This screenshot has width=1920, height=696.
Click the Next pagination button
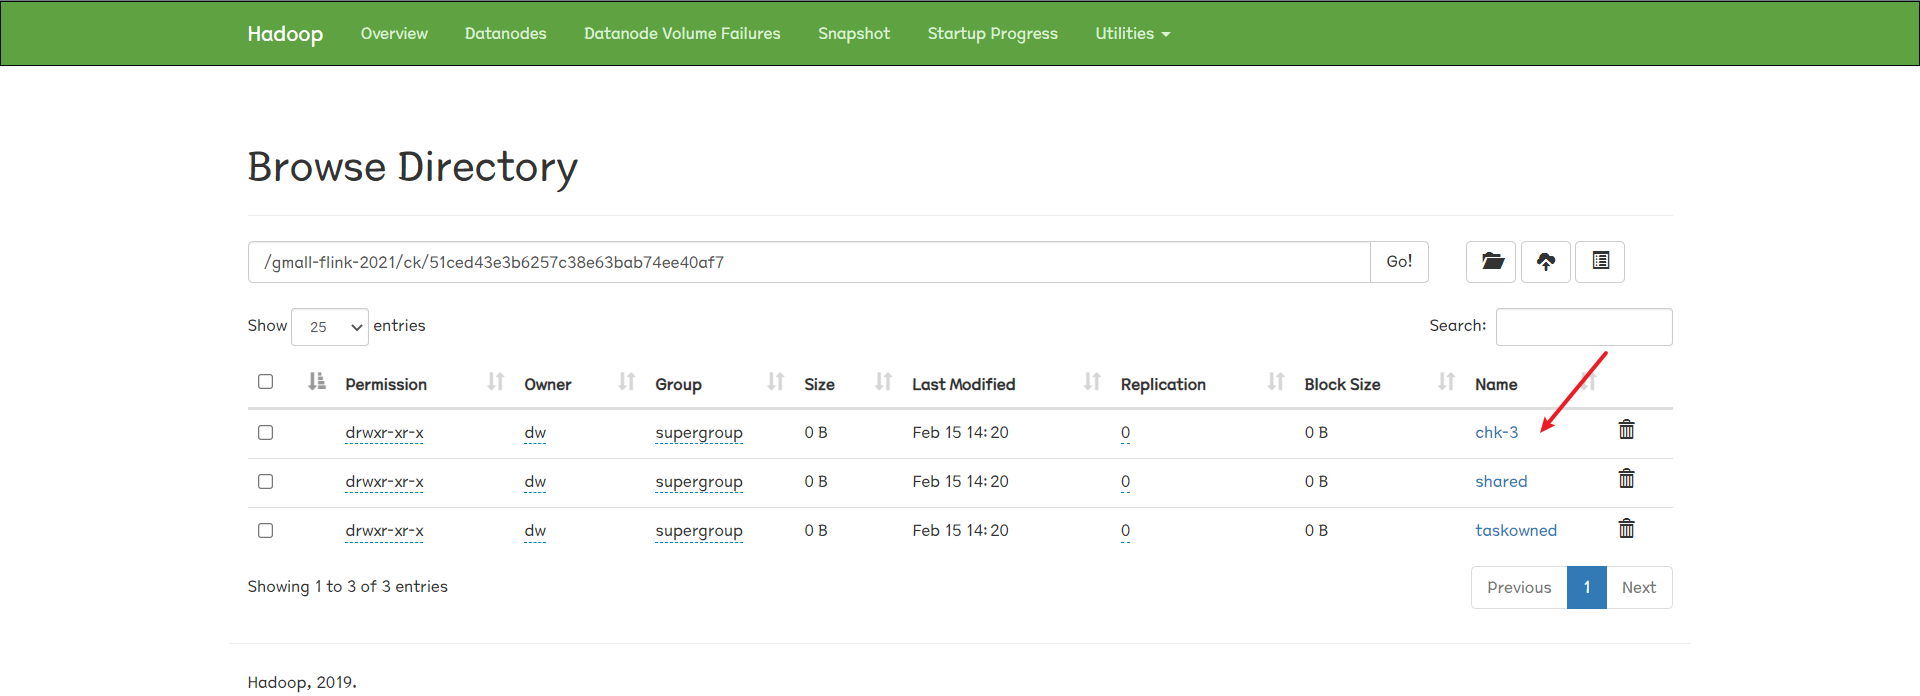pos(1639,588)
